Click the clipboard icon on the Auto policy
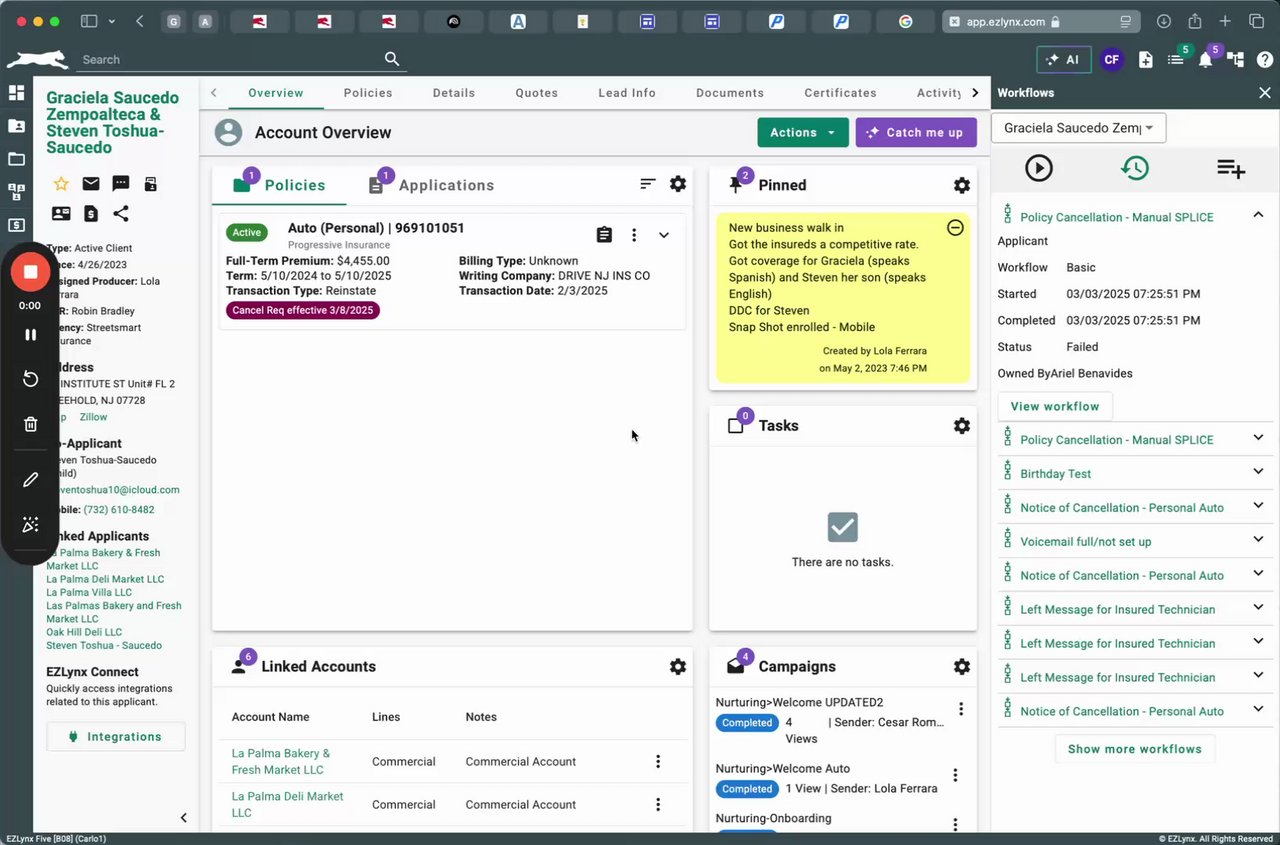 pos(604,235)
